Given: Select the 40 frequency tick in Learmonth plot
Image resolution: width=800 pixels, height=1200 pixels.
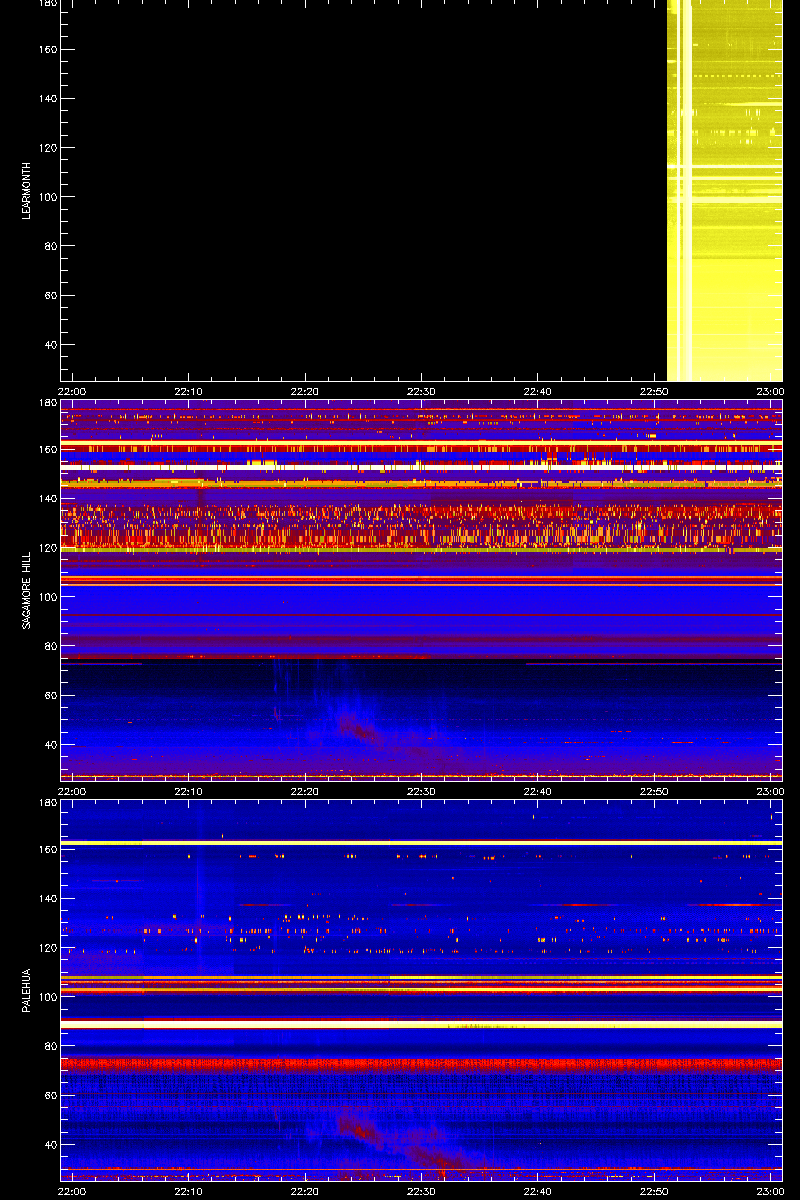Looking at the screenshot, I should click(51, 345).
